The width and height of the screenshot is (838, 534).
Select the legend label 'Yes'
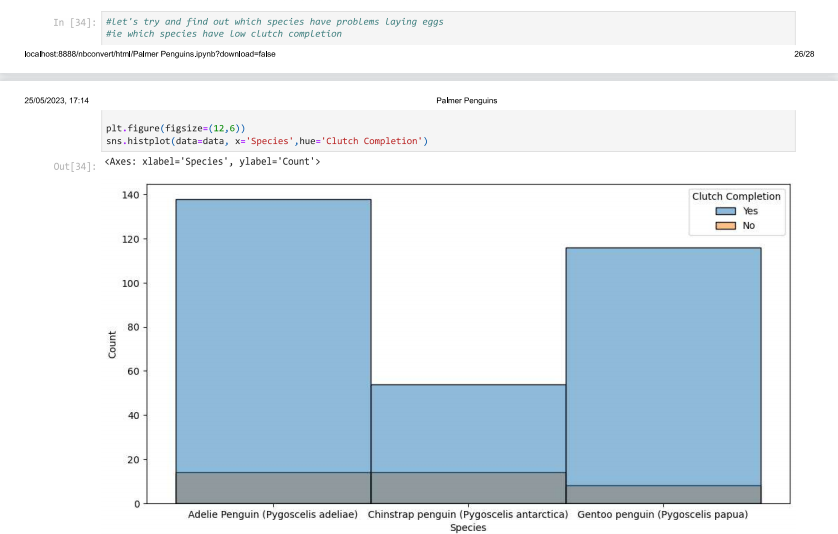coord(750,211)
